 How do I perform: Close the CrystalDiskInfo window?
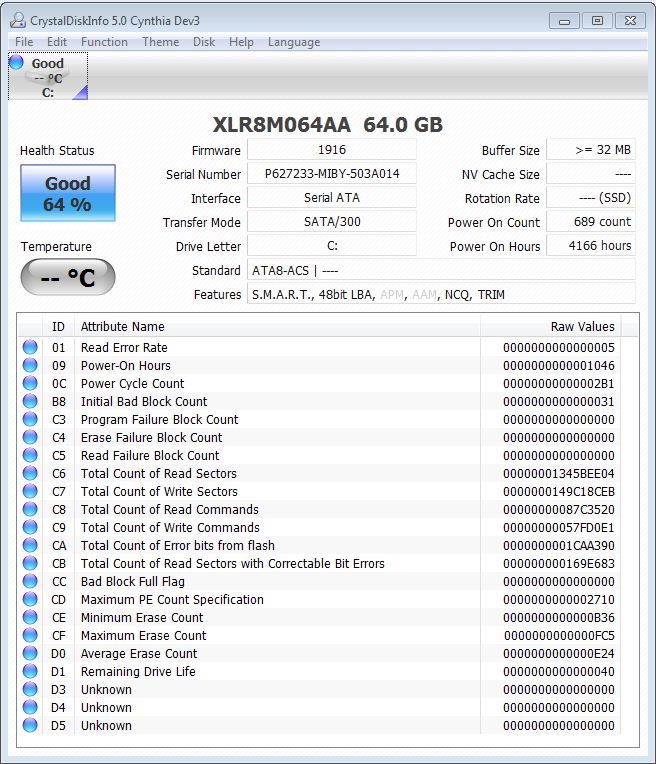pos(630,21)
